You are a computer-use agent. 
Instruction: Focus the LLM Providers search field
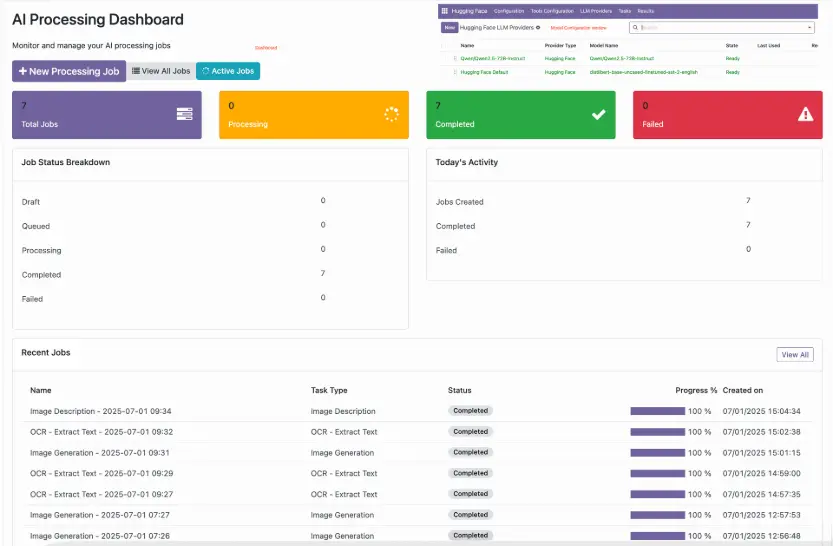tap(722, 28)
